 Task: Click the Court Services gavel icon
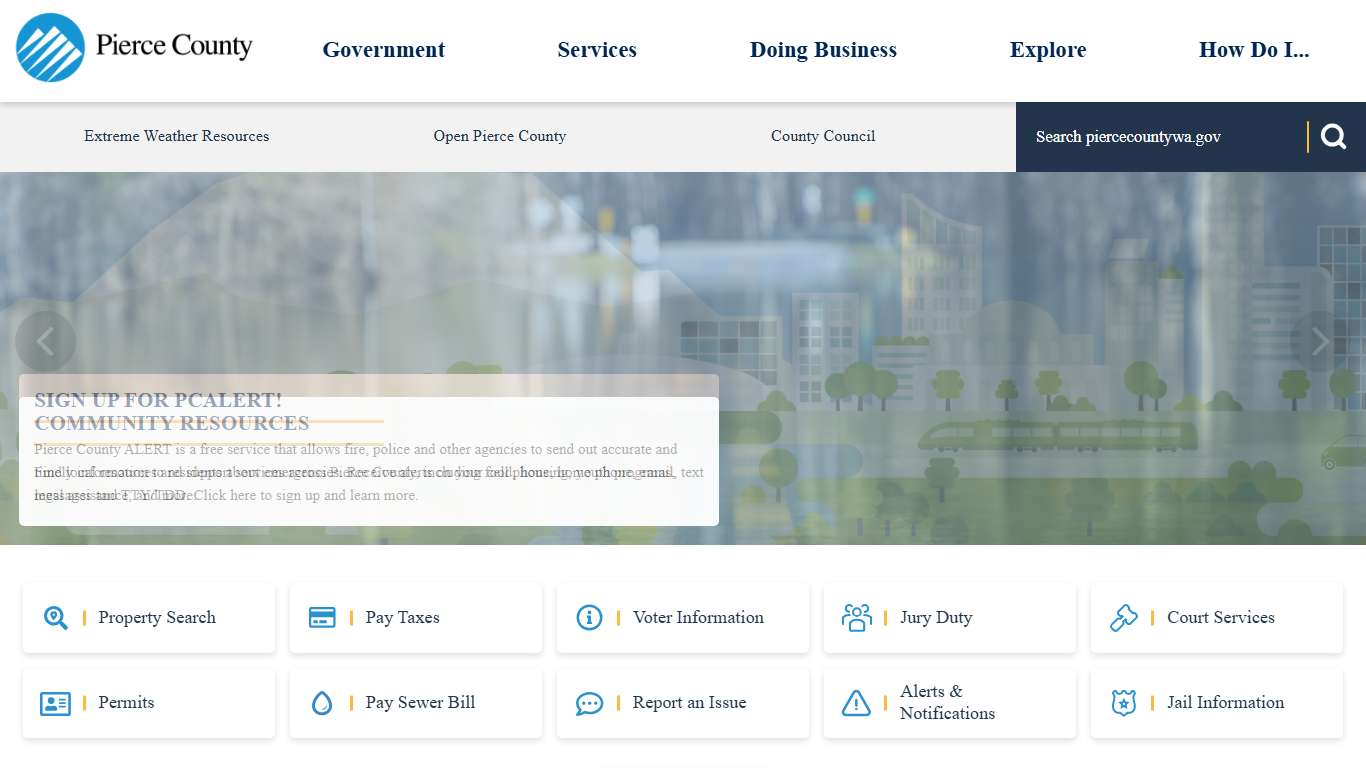[x=1123, y=618]
